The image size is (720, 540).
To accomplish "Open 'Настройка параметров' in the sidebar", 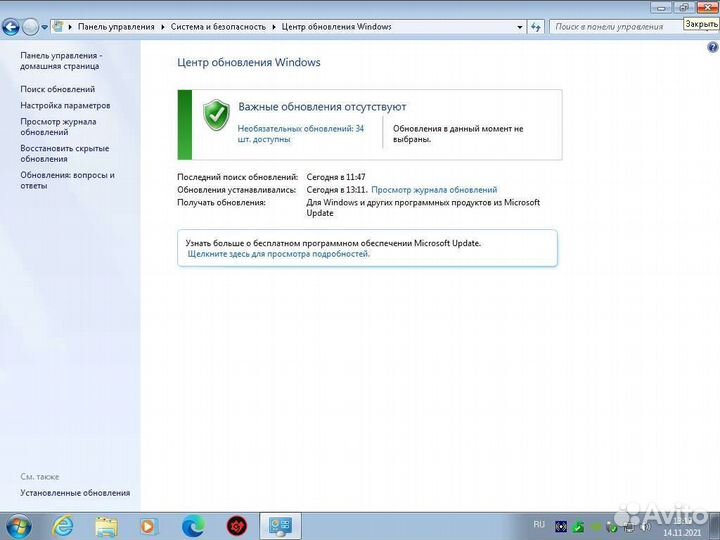I will (65, 105).
